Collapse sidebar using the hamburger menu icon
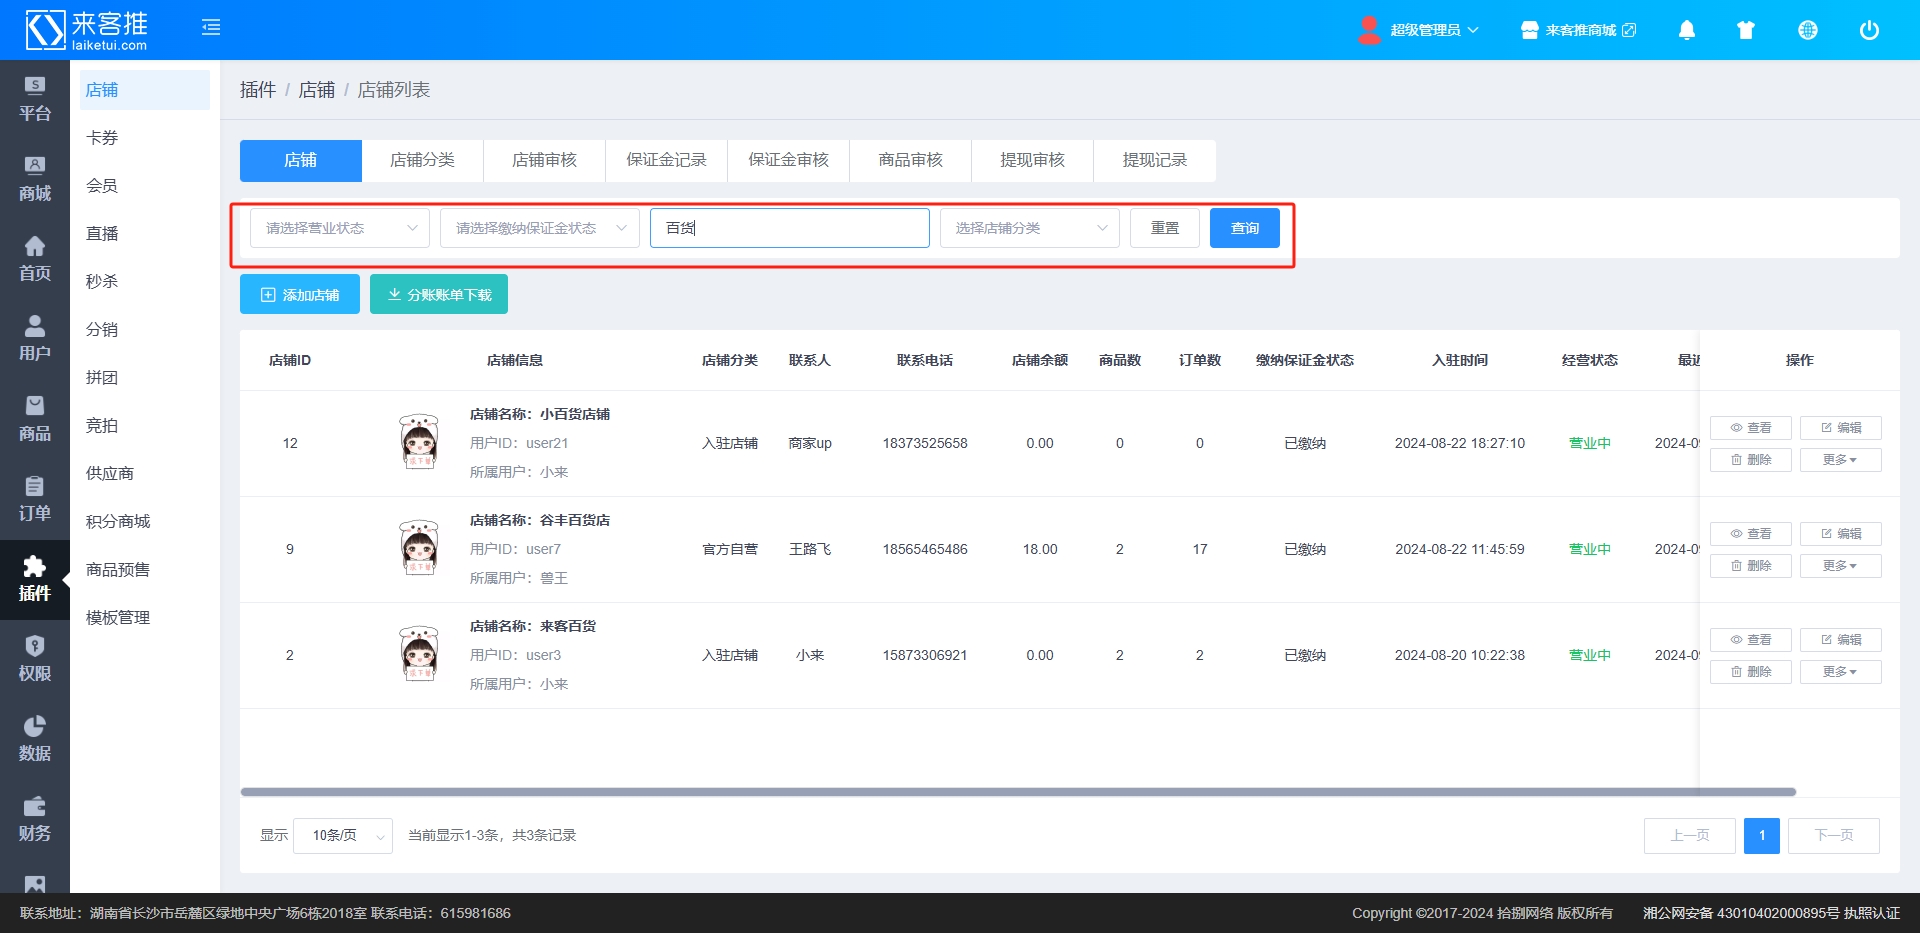Screen dimensions: 1920x933 coord(211,28)
